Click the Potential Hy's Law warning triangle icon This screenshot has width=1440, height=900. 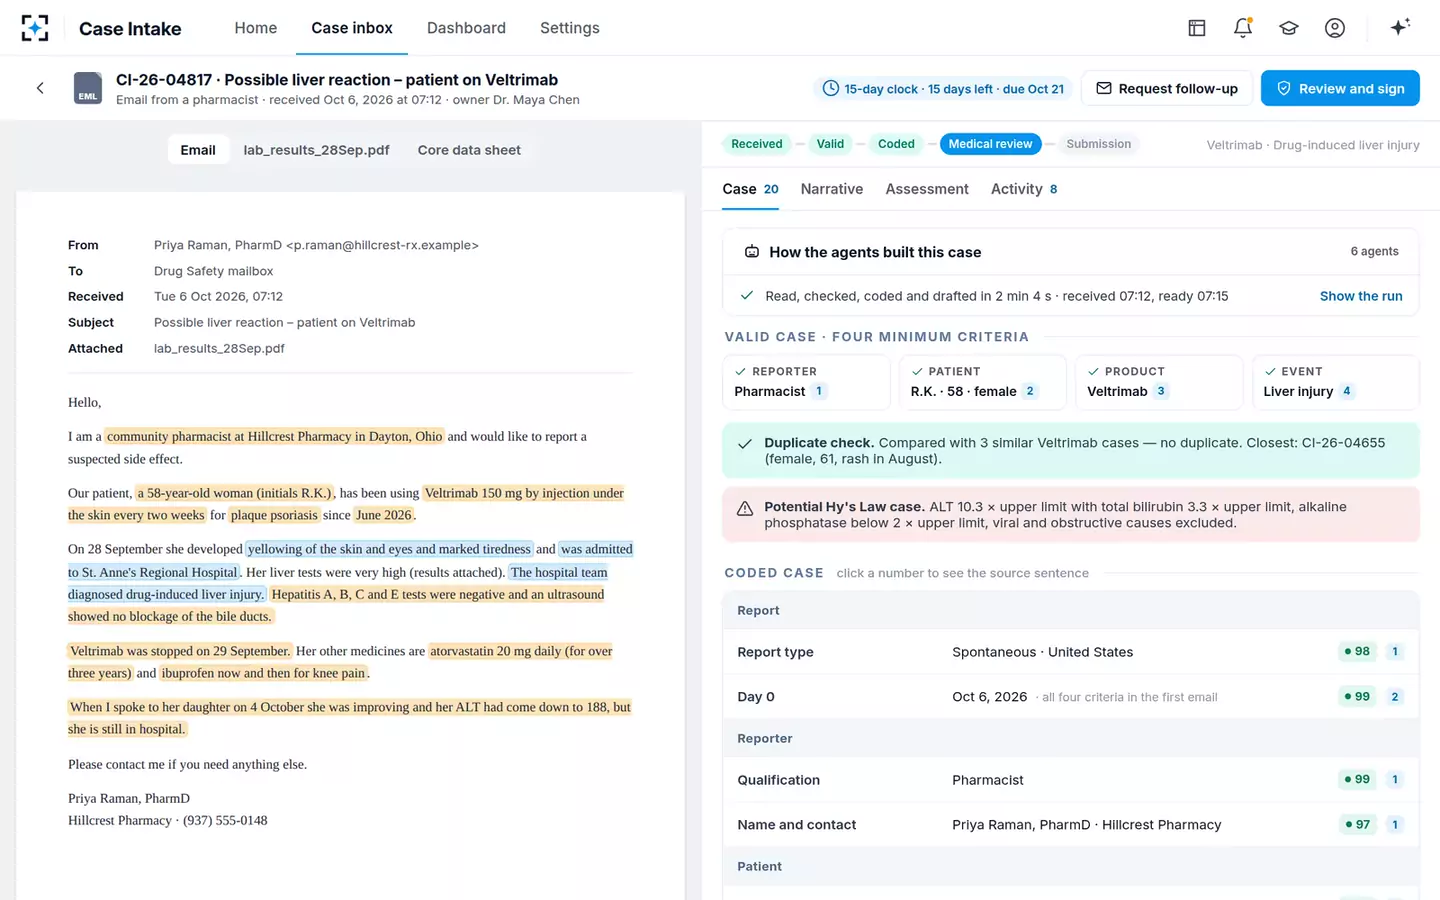pyautogui.click(x=745, y=509)
